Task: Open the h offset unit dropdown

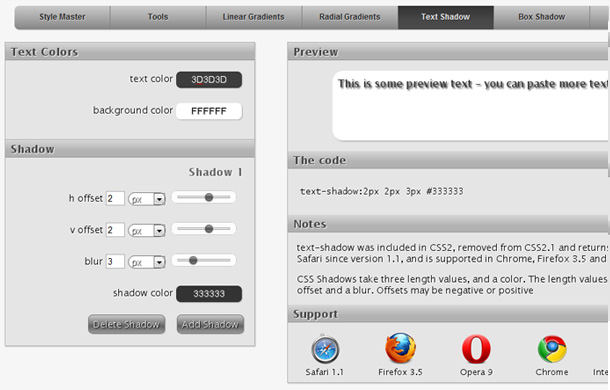Action: click(147, 199)
